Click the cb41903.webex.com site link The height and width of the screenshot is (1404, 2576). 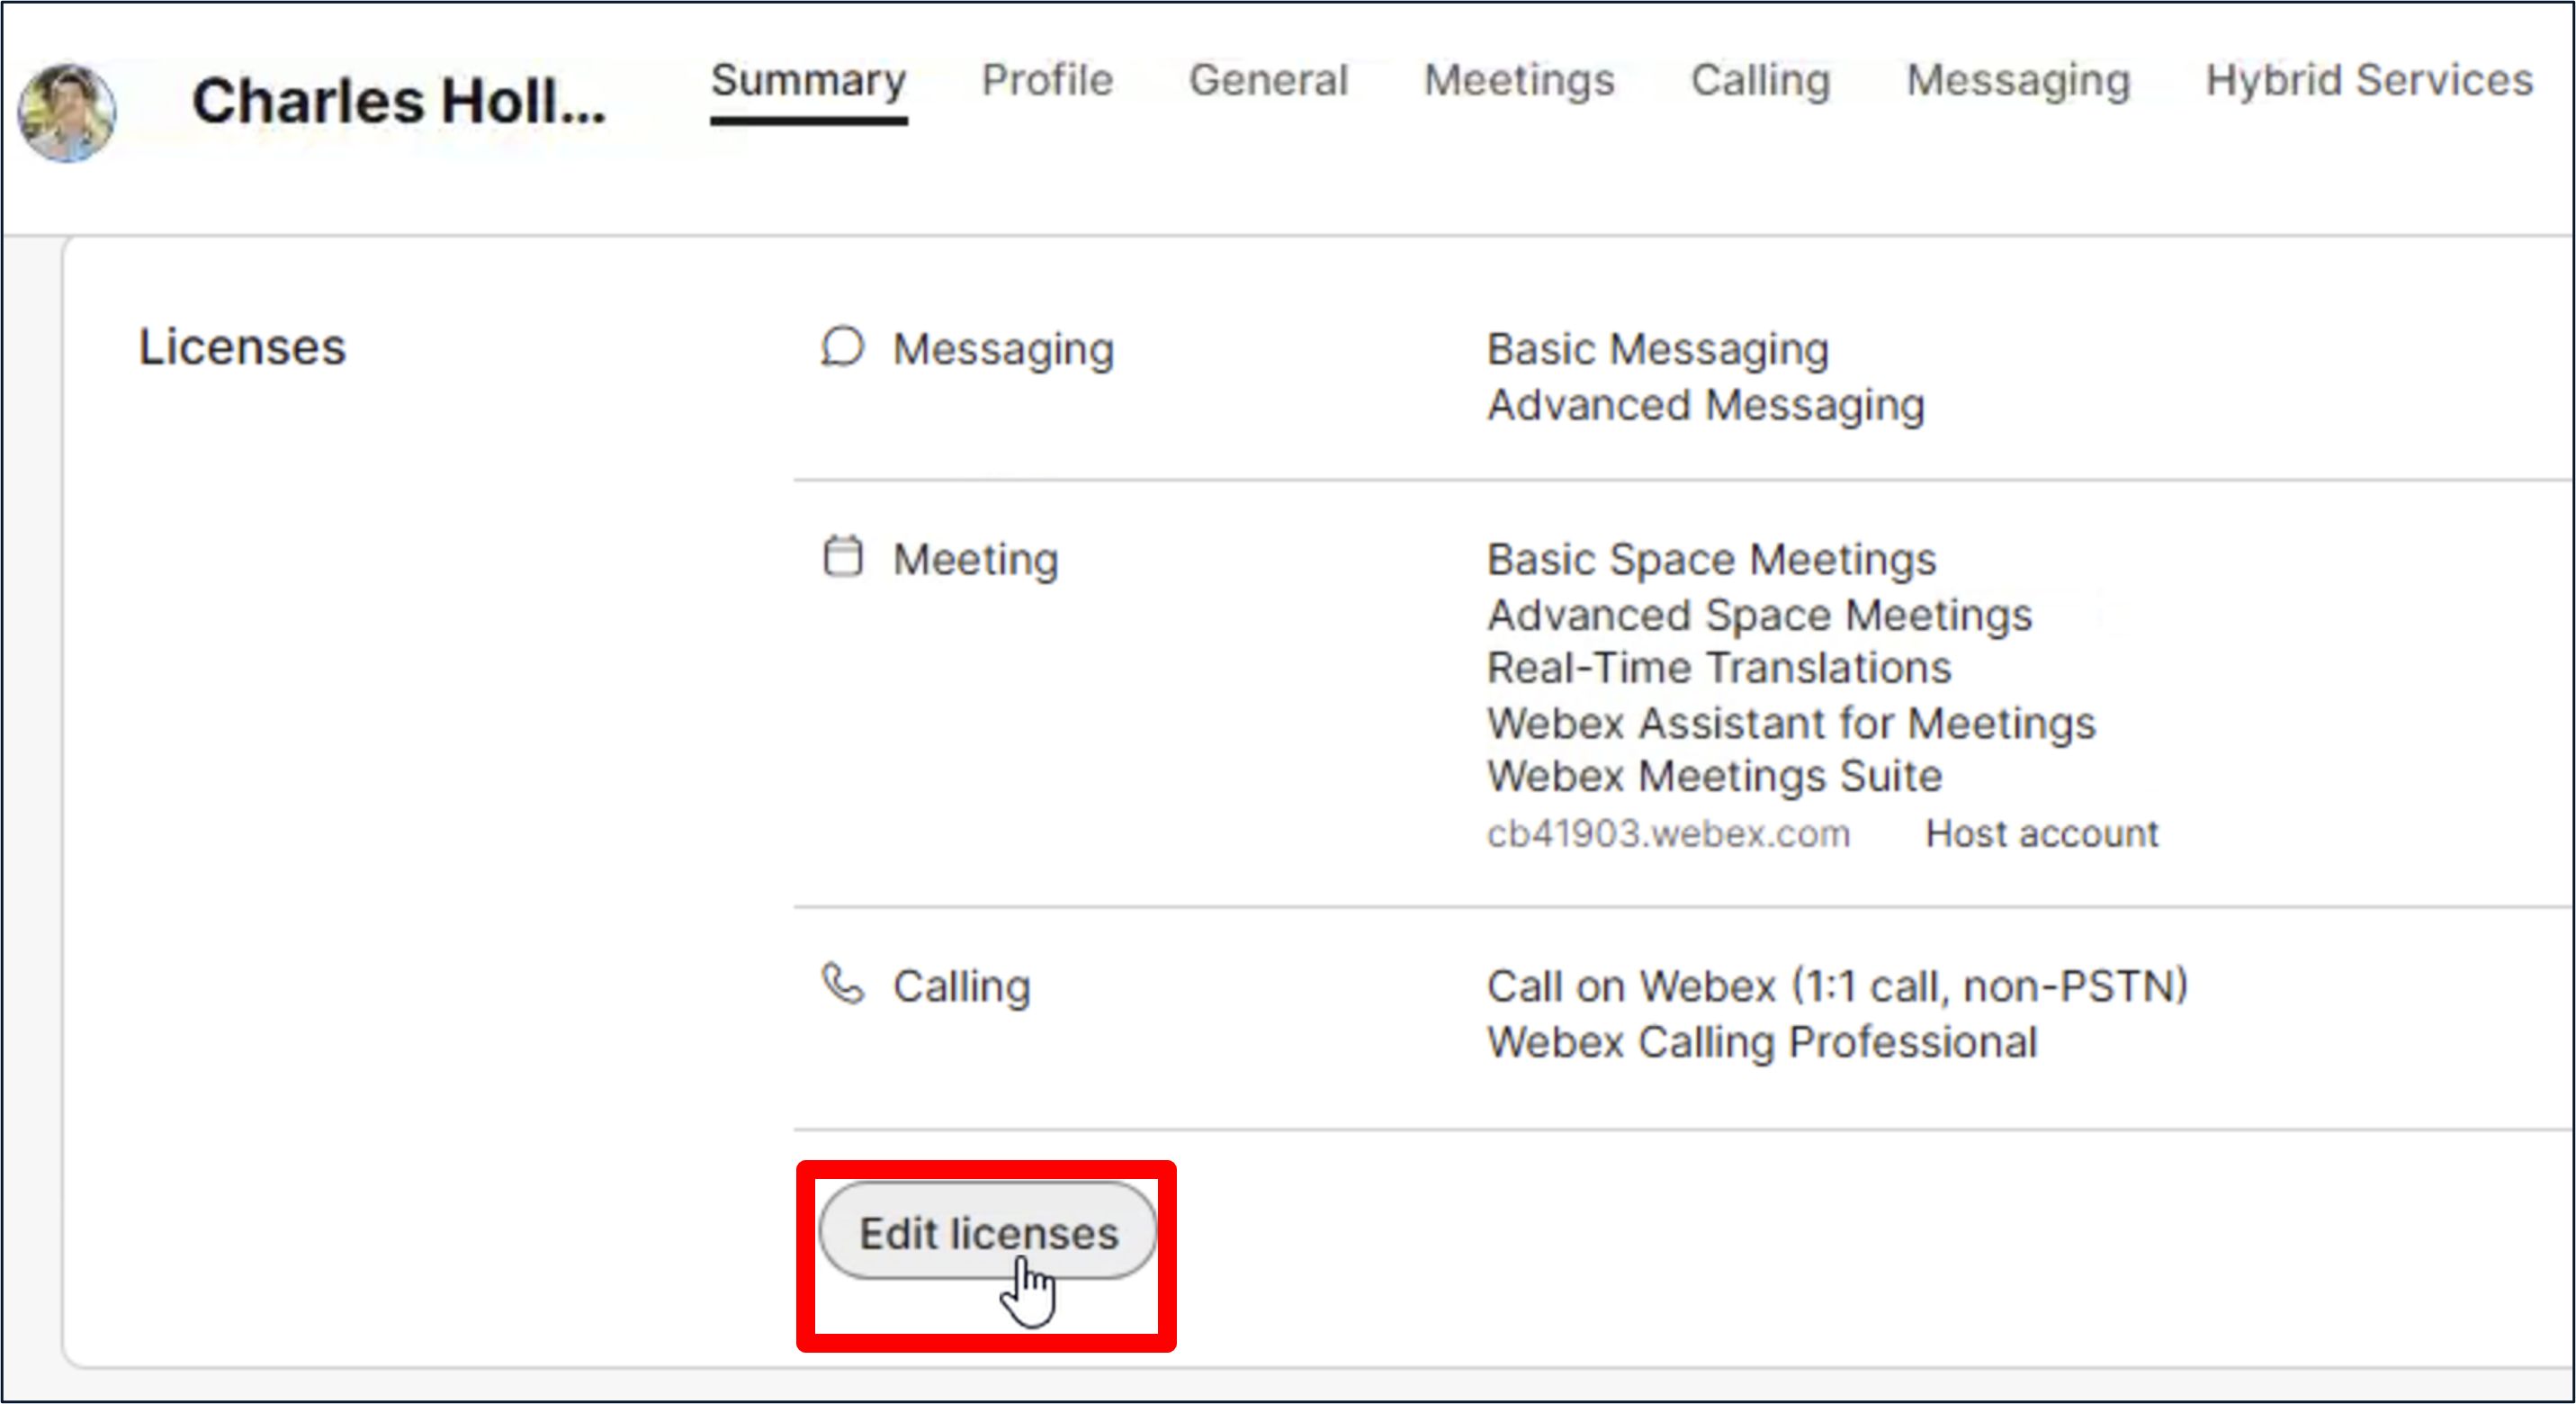(1667, 833)
